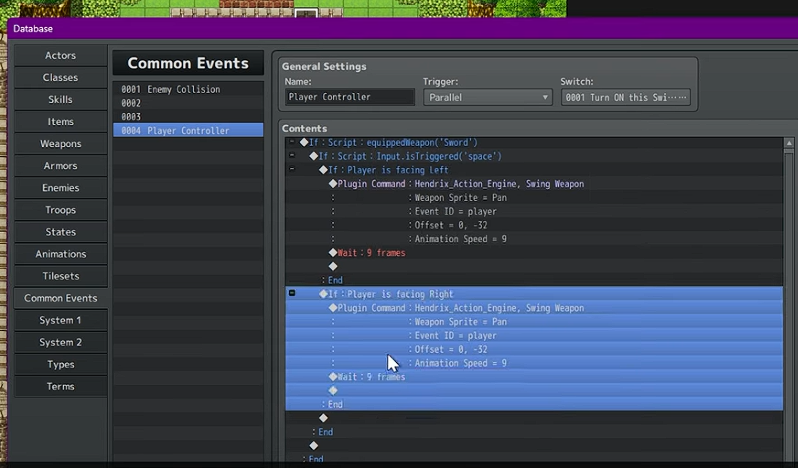Image resolution: width=798 pixels, height=468 pixels.
Task: Select the Terms tab
Action: click(x=60, y=386)
